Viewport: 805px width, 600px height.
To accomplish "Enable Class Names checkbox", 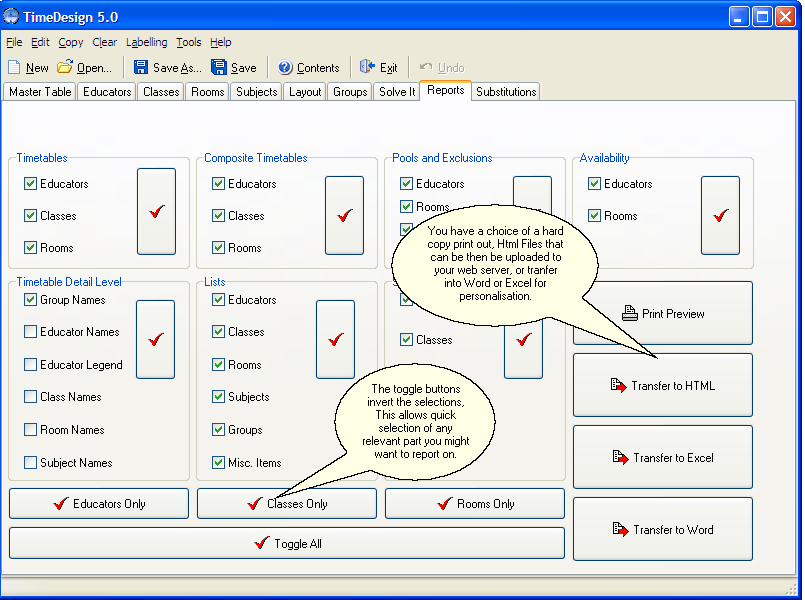I will (x=30, y=397).
